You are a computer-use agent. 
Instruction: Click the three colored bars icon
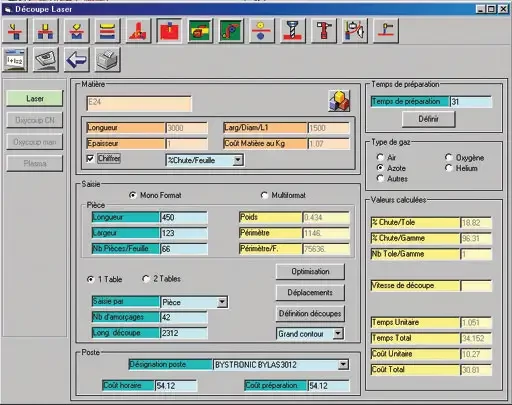click(x=107, y=31)
